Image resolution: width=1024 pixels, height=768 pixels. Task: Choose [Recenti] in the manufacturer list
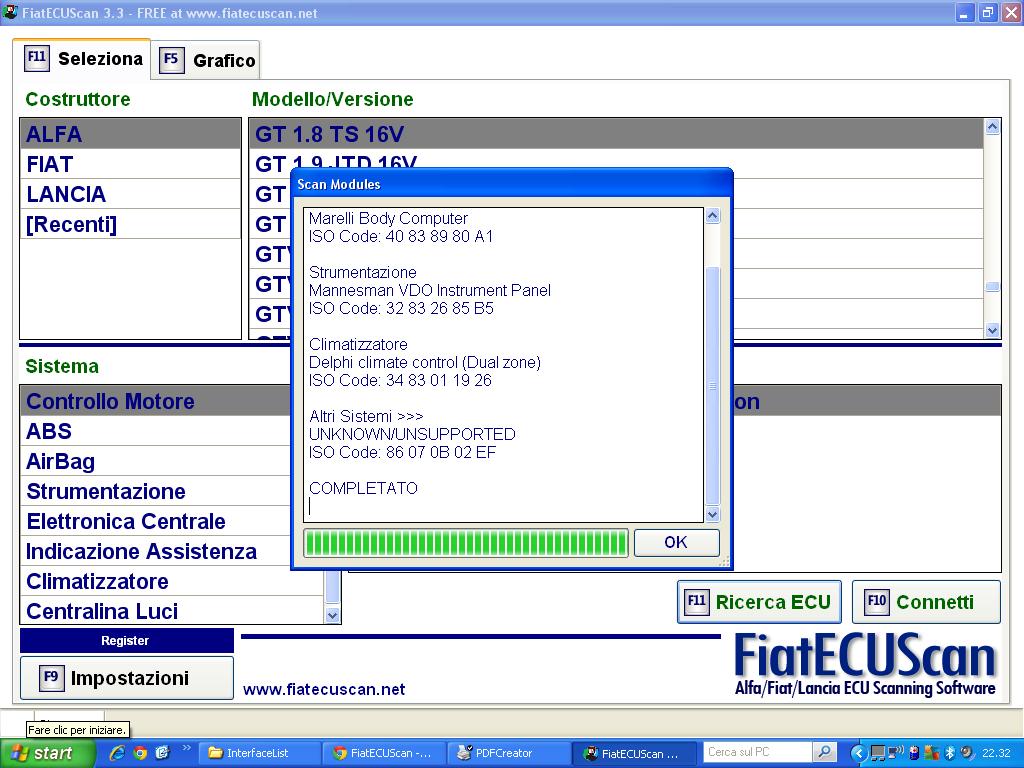click(x=131, y=224)
